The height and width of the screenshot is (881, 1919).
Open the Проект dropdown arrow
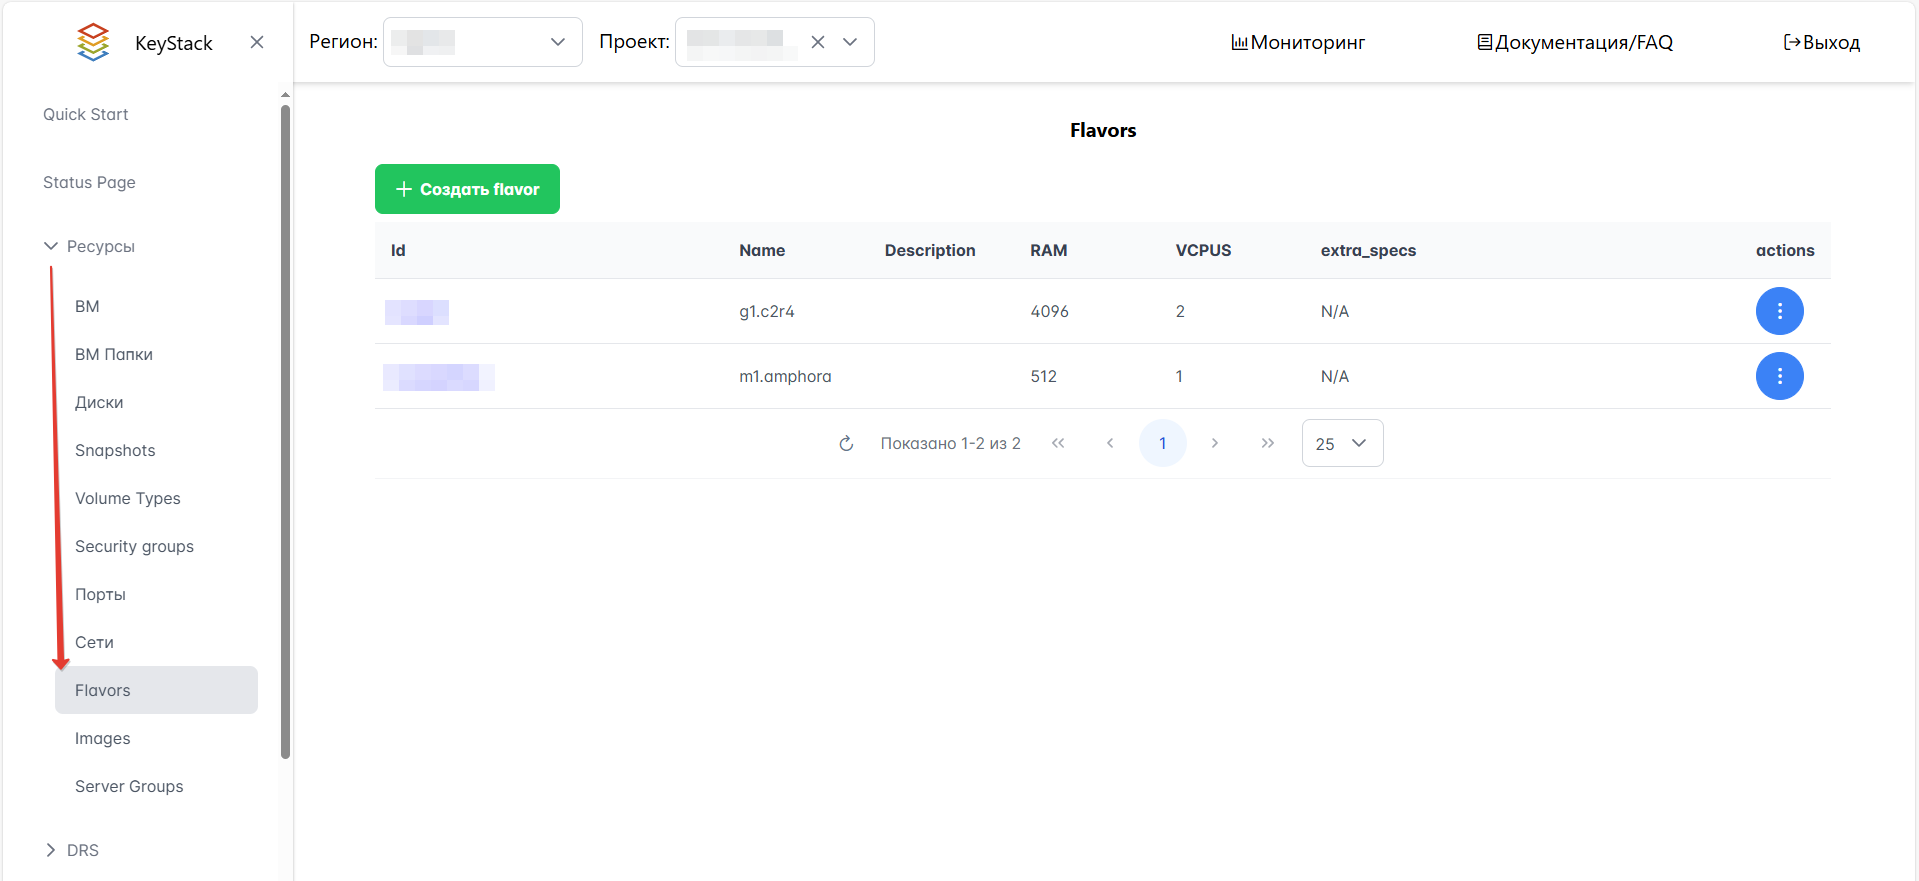coord(850,42)
